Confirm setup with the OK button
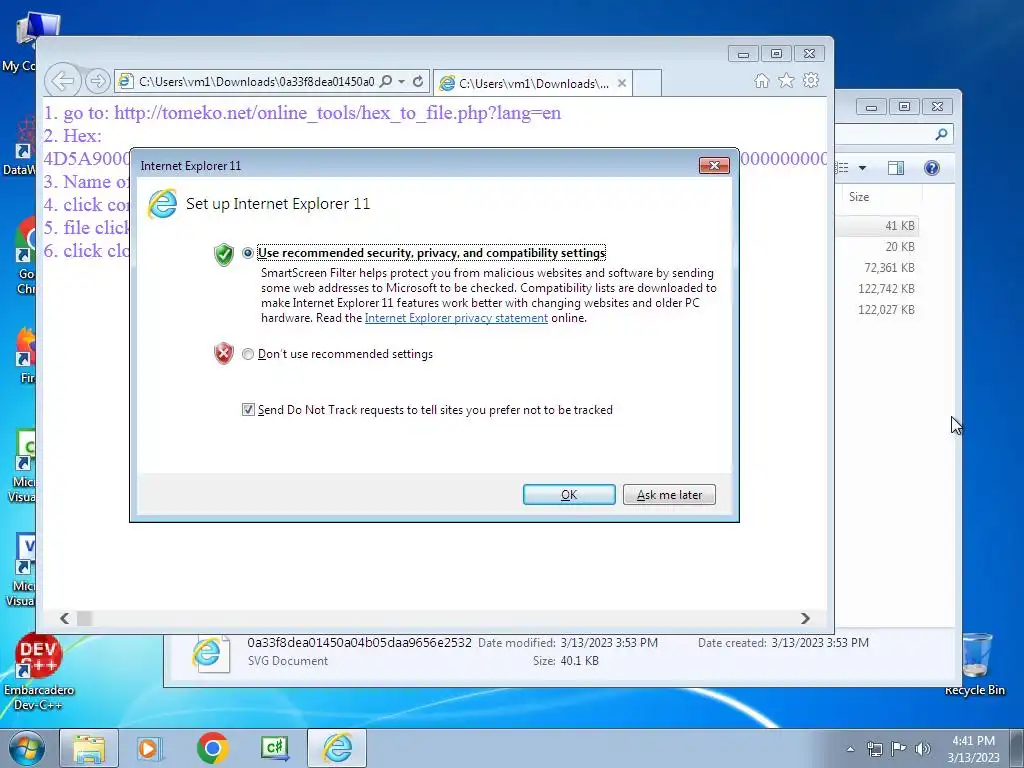This screenshot has height=768, width=1024. [x=569, y=494]
